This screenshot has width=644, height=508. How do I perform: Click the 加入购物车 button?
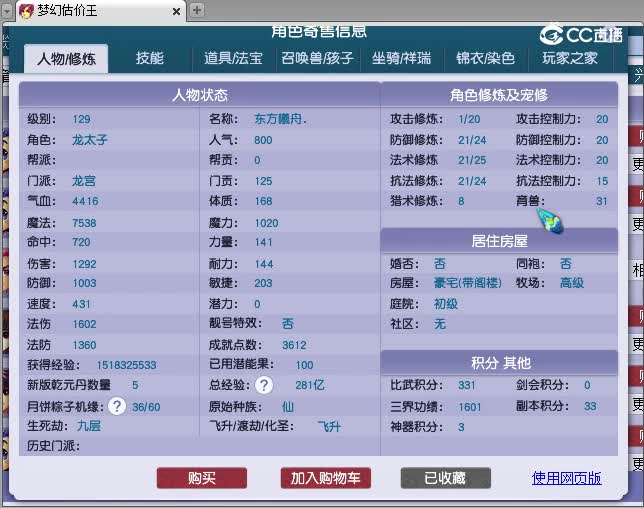tap(326, 478)
